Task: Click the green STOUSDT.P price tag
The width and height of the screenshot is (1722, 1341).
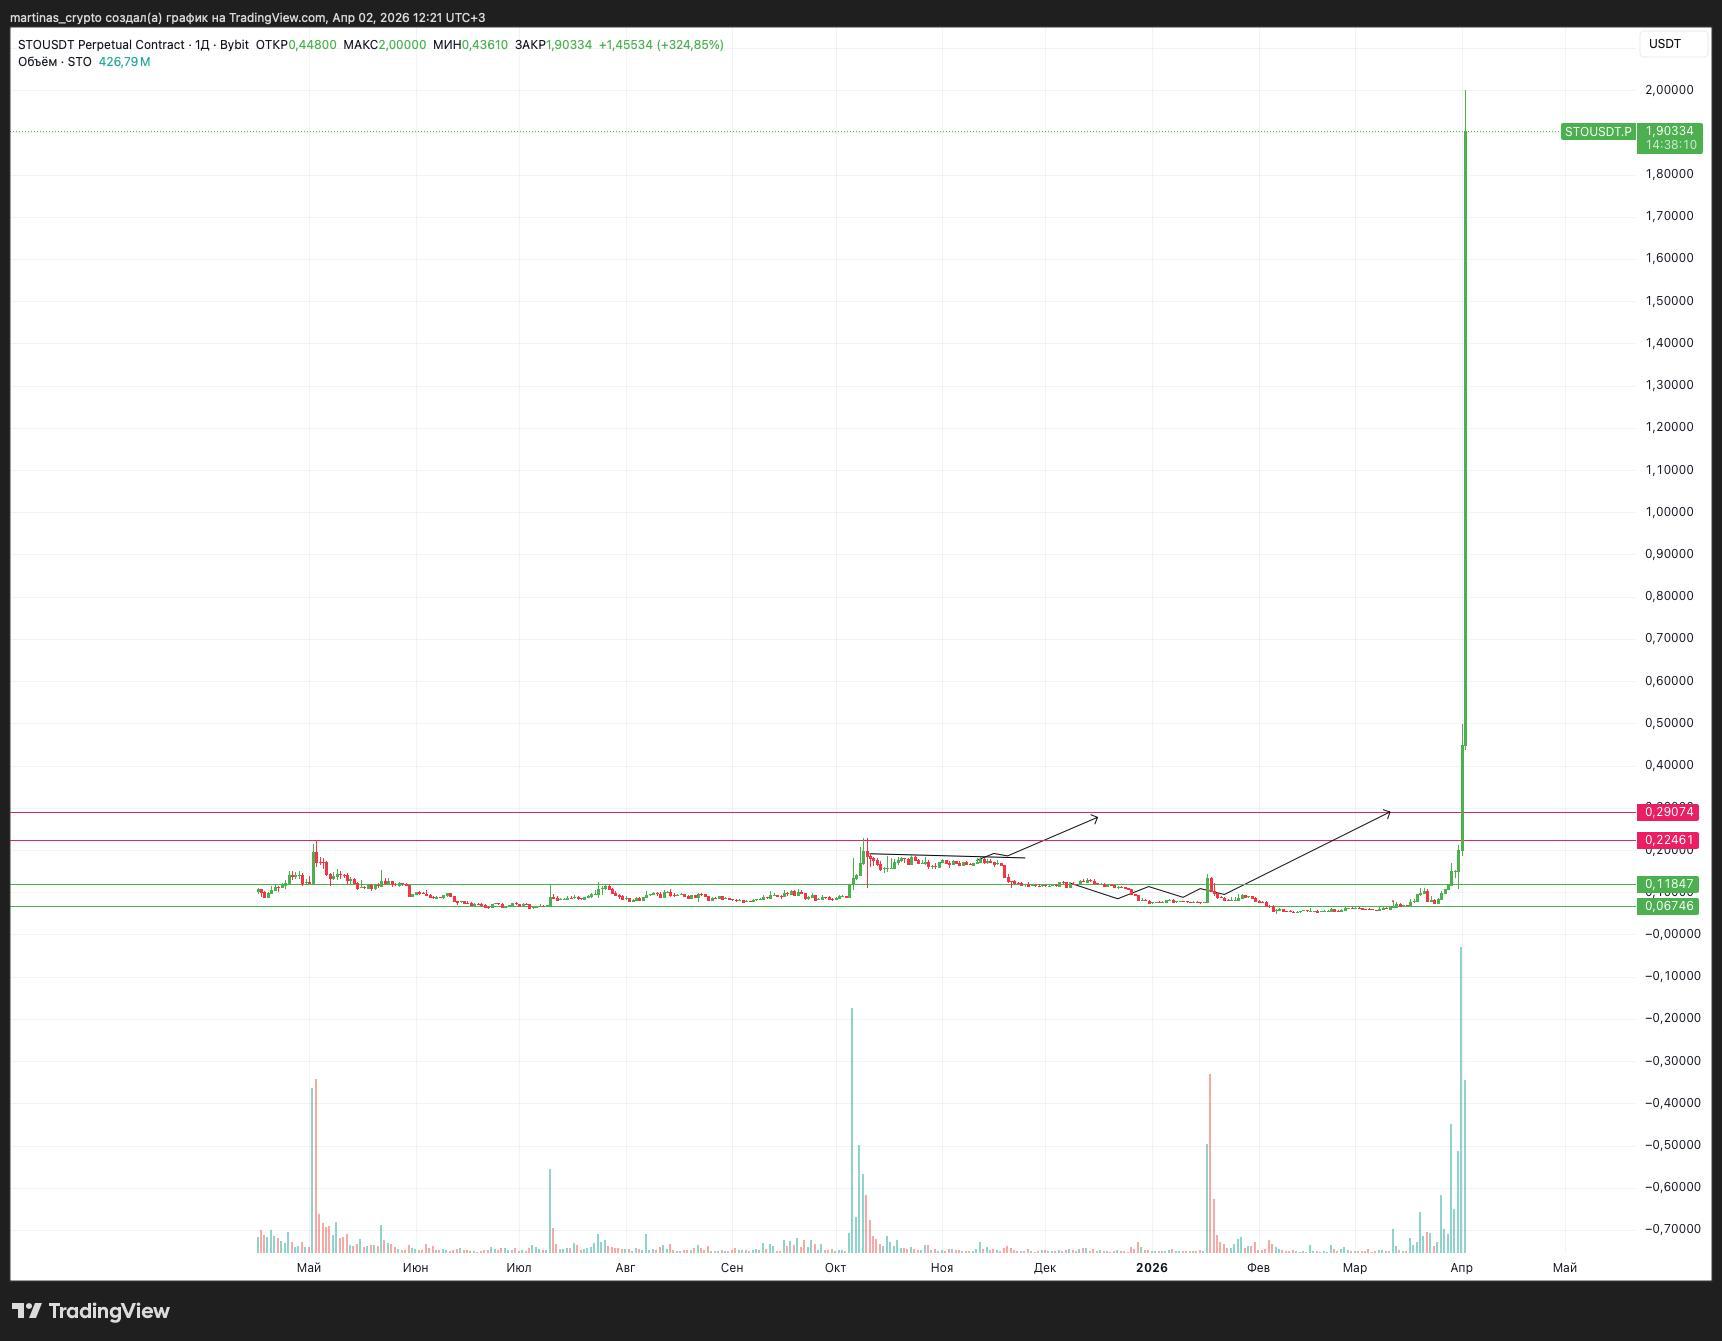Action: pos(1597,132)
